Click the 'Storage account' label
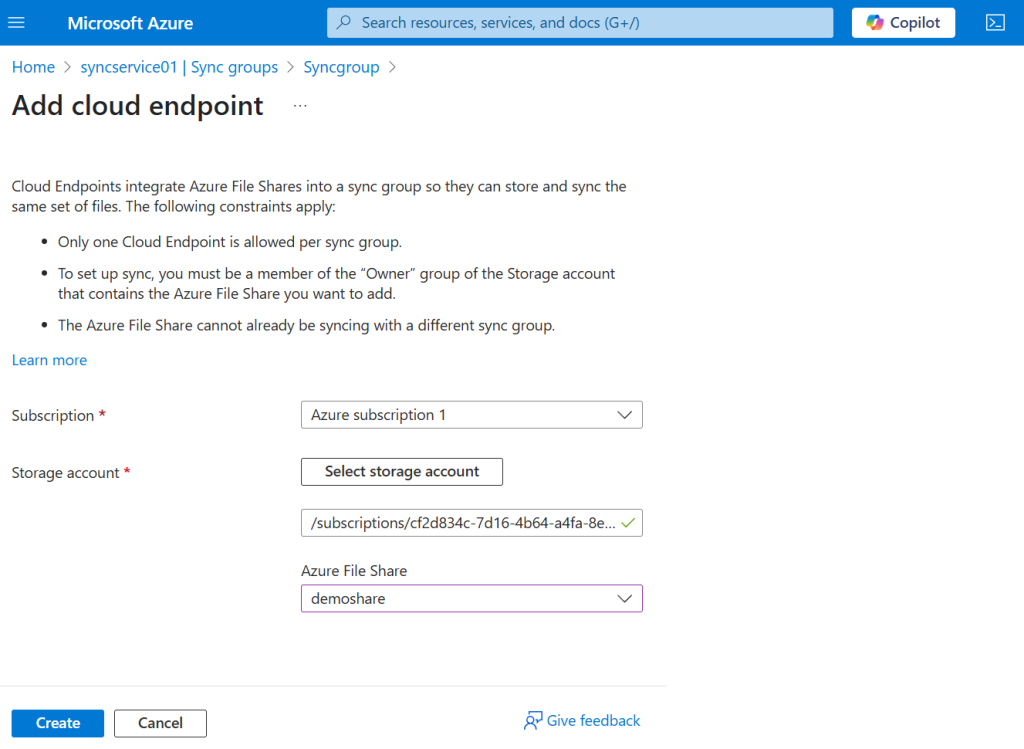The height and width of the screenshot is (749, 1024). pyautogui.click(x=65, y=473)
